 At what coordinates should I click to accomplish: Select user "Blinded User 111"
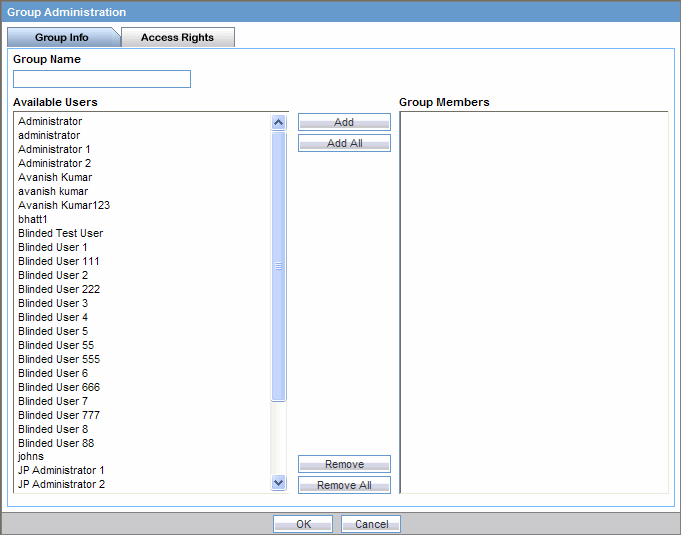(x=59, y=261)
